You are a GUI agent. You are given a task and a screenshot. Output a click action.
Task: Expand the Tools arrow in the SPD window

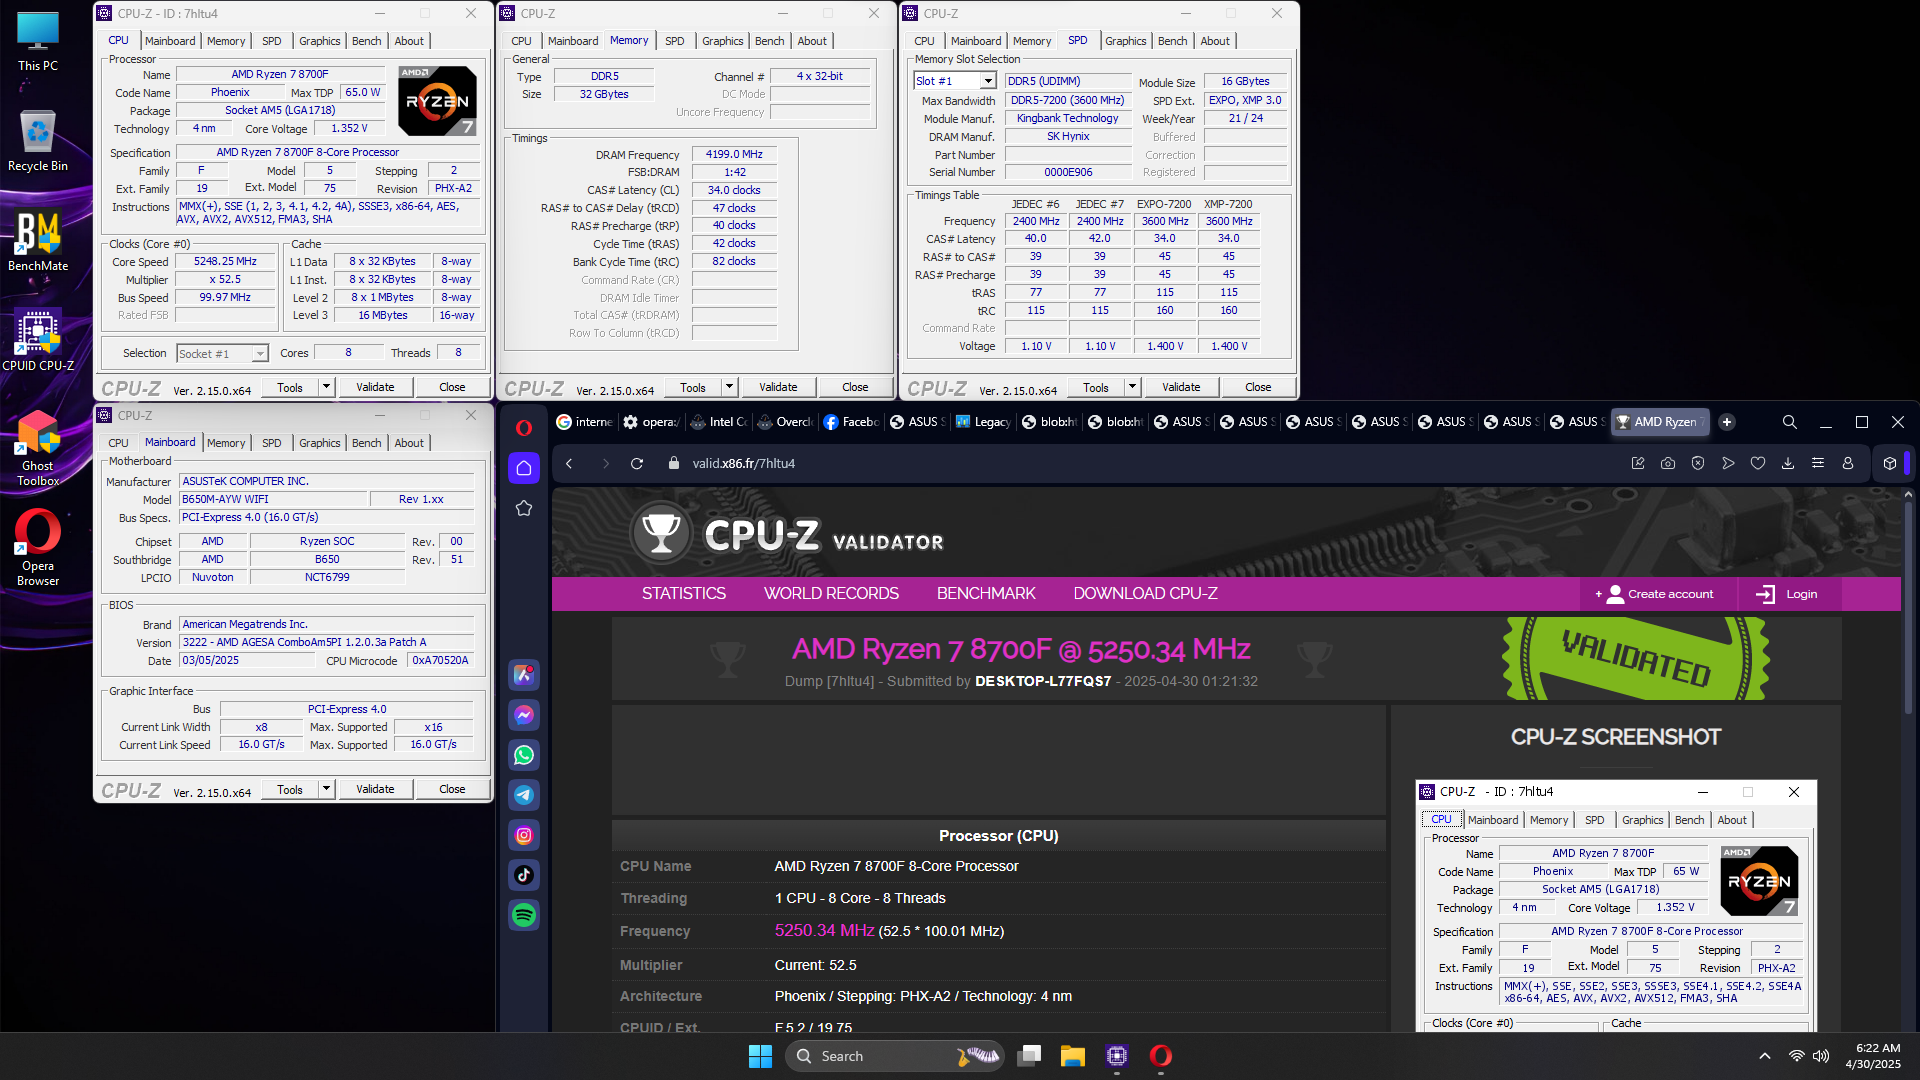(1132, 387)
